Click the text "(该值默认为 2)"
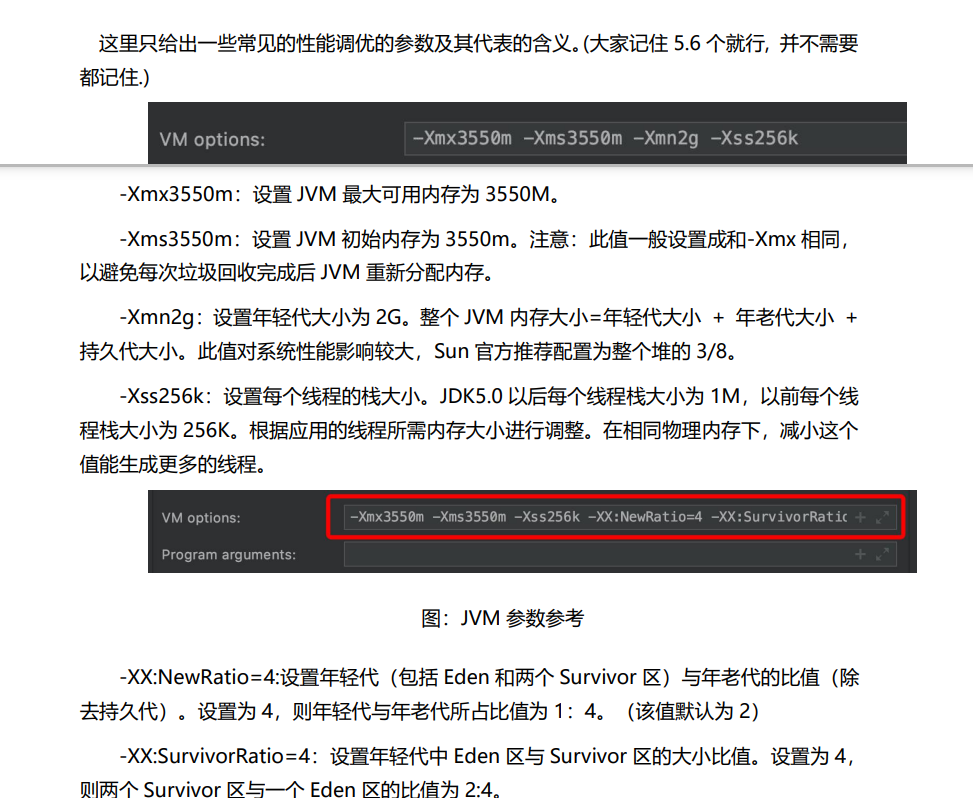Screen dimensions: 973x798 click(693, 711)
